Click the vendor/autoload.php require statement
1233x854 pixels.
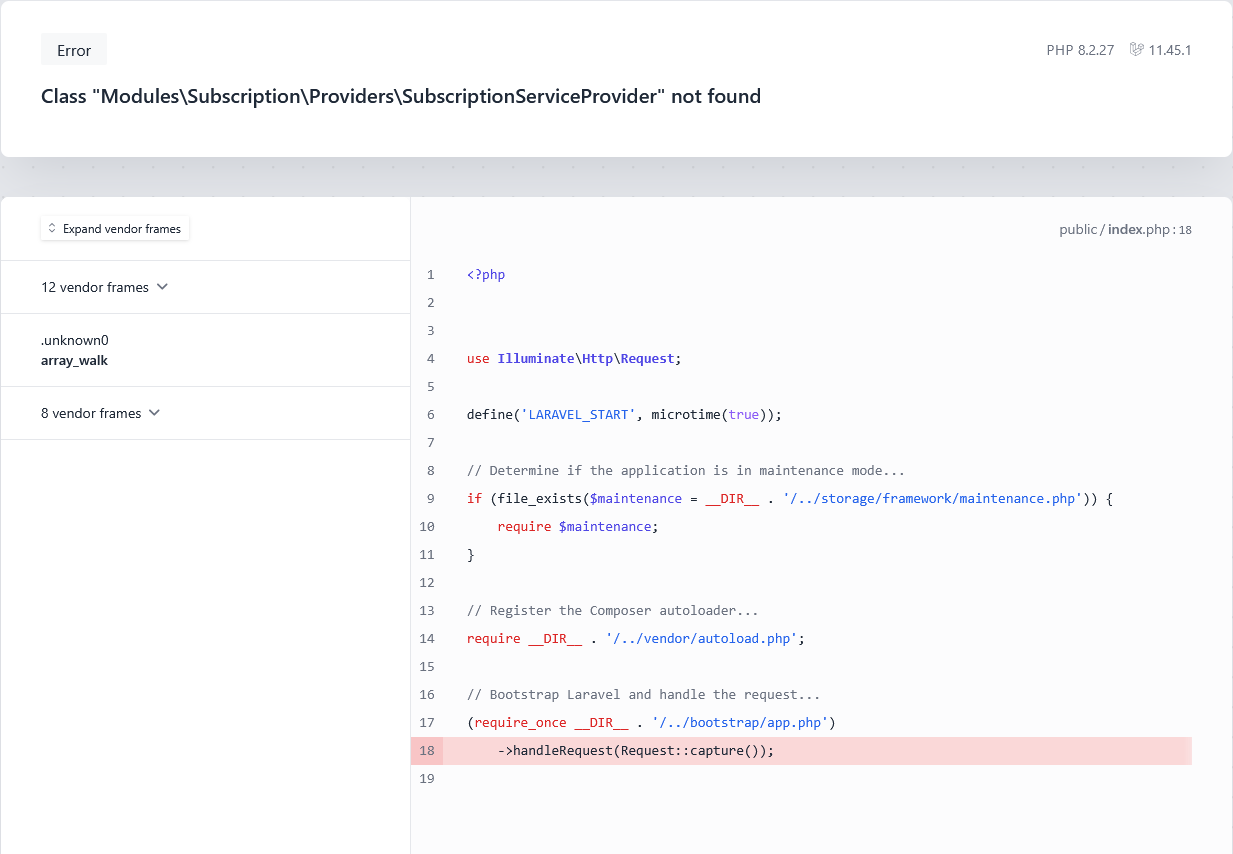tap(635, 638)
